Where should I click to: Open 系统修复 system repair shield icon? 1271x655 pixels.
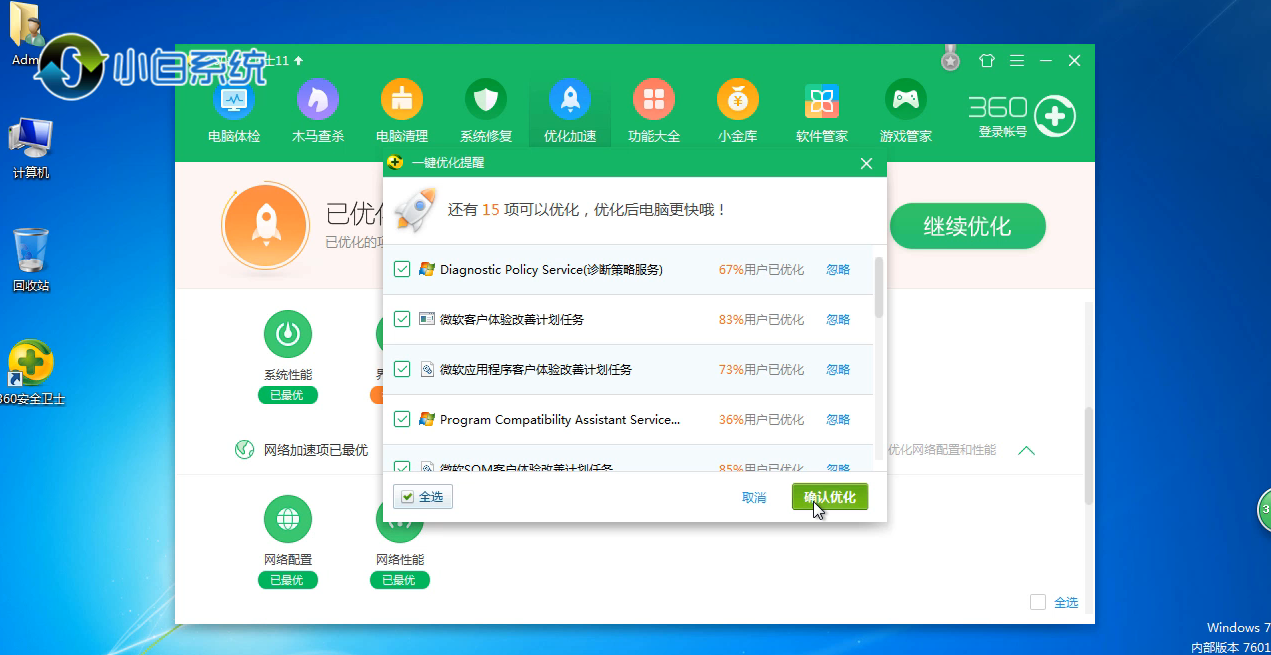pos(486,99)
